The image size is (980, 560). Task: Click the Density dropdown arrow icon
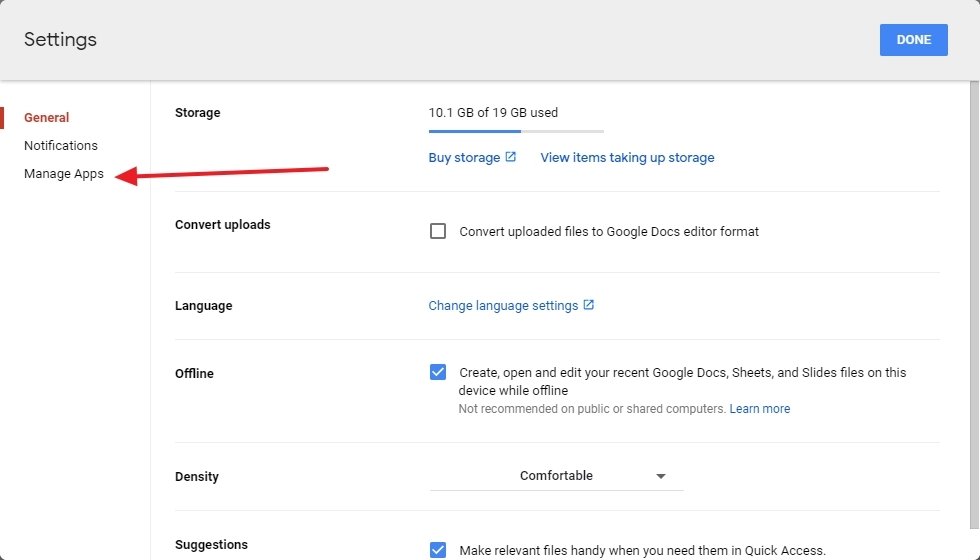661,476
